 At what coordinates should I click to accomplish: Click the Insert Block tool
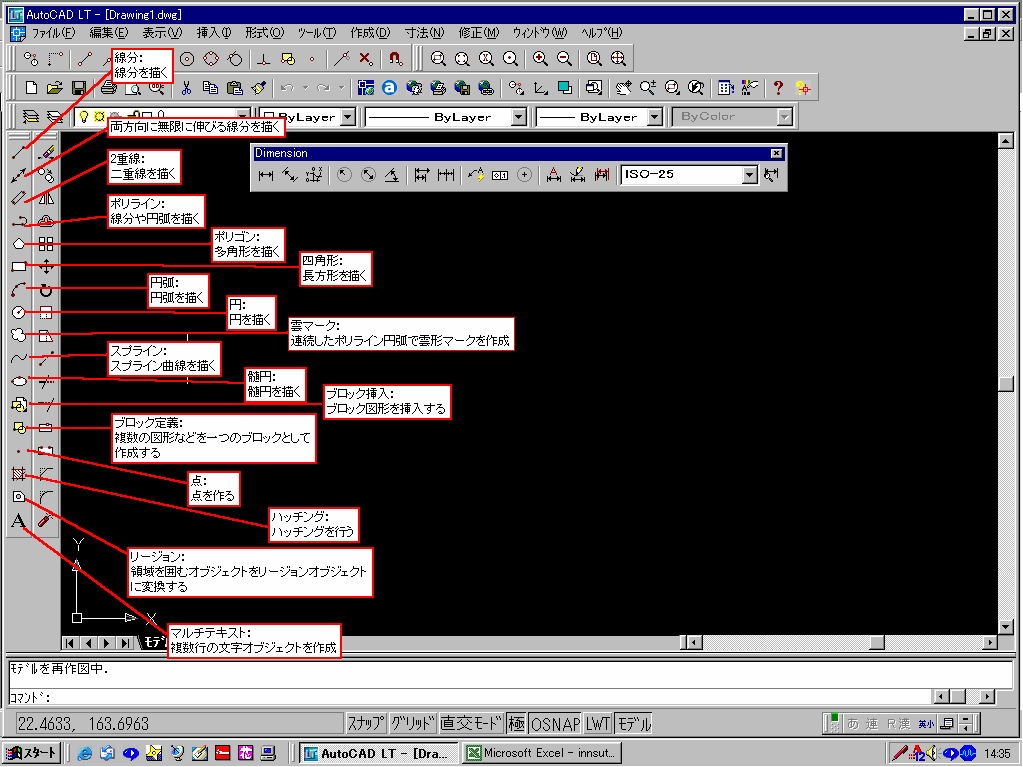point(19,405)
